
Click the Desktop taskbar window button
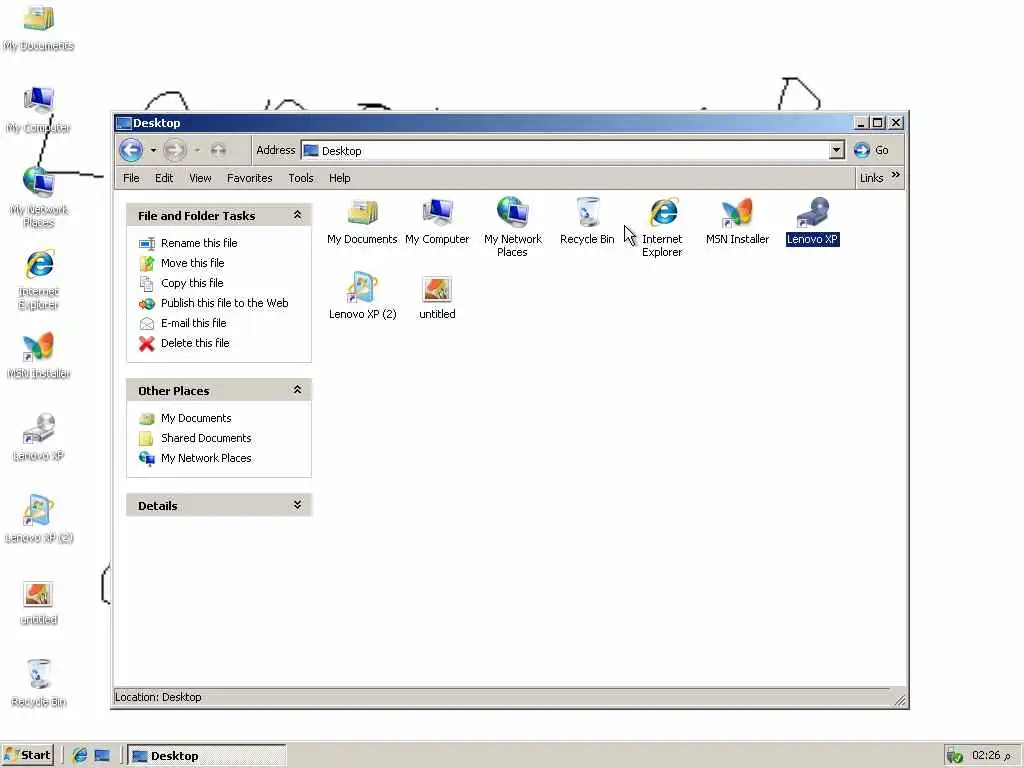pyautogui.click(x=206, y=756)
